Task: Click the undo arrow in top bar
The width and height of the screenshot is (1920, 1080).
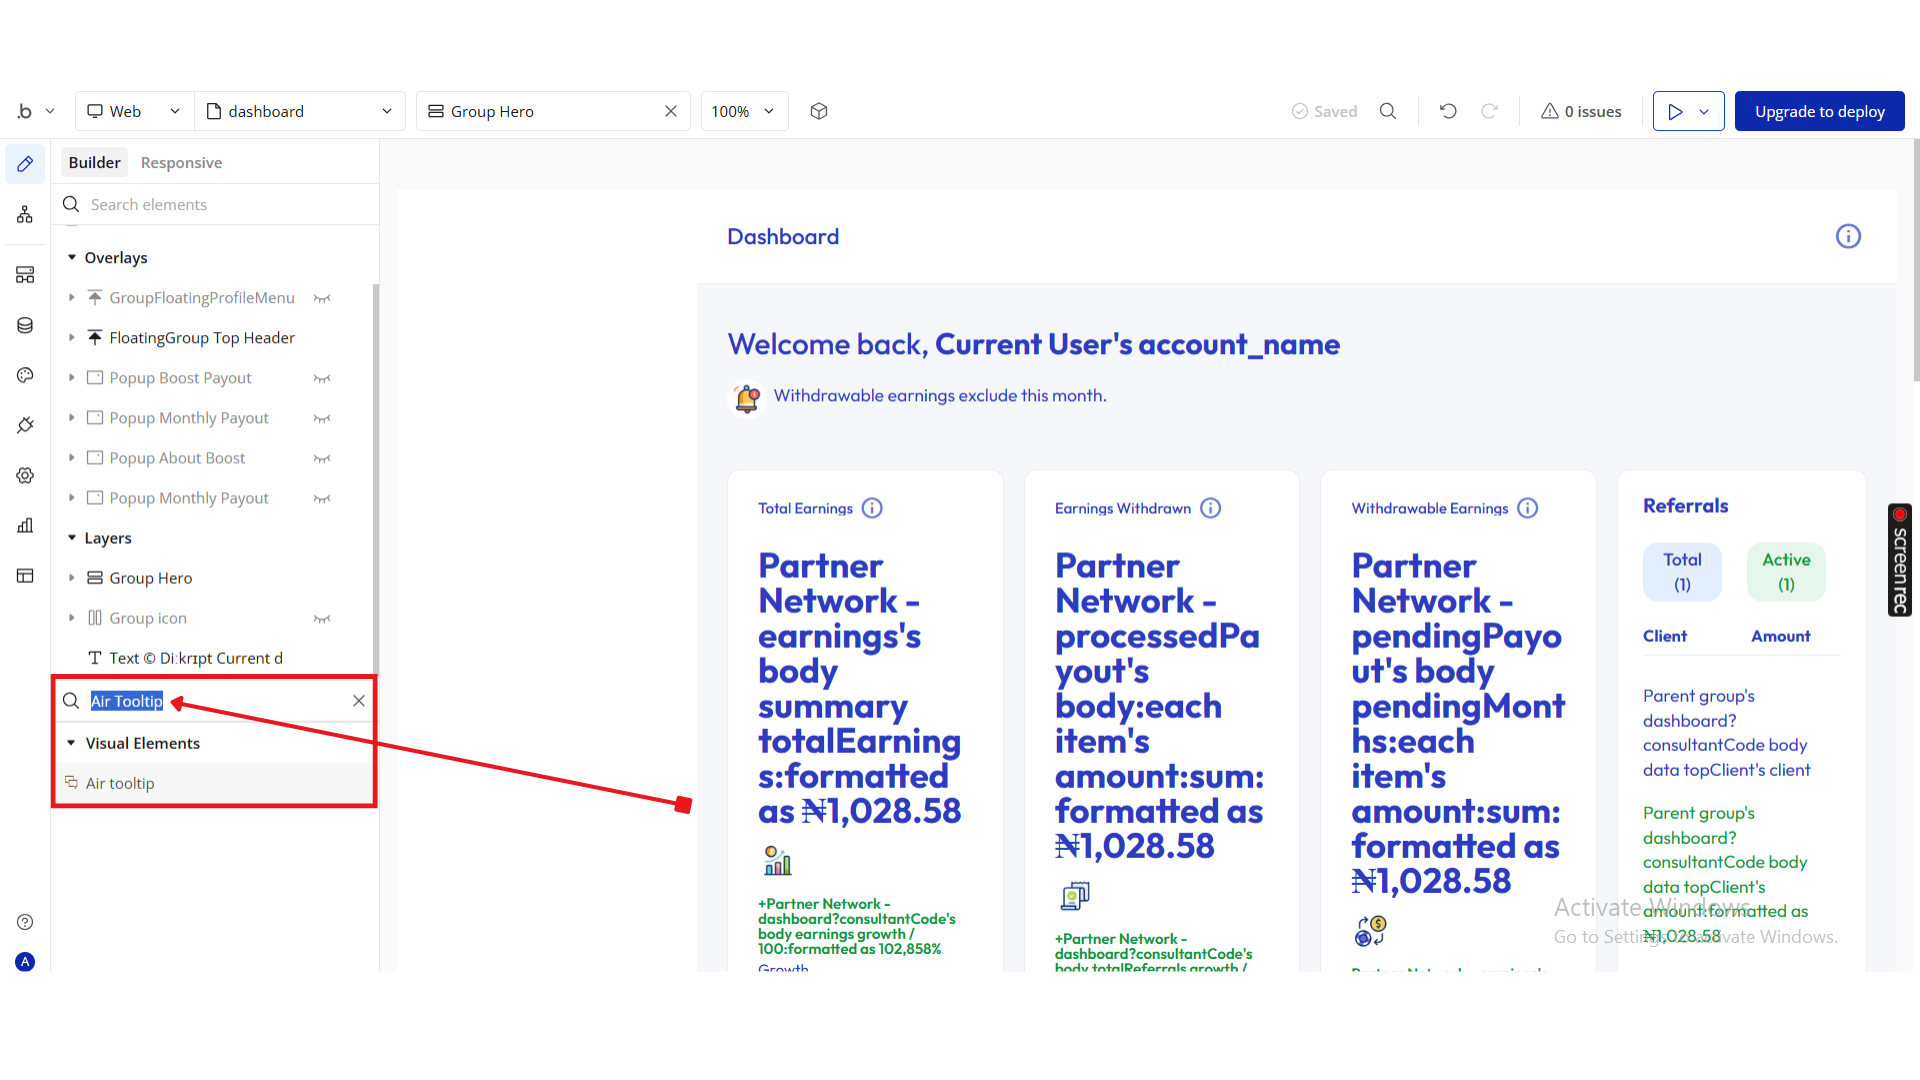Action: point(1447,111)
